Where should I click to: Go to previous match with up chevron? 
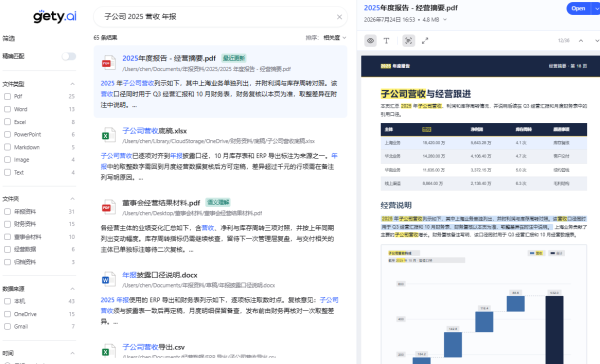point(581,41)
